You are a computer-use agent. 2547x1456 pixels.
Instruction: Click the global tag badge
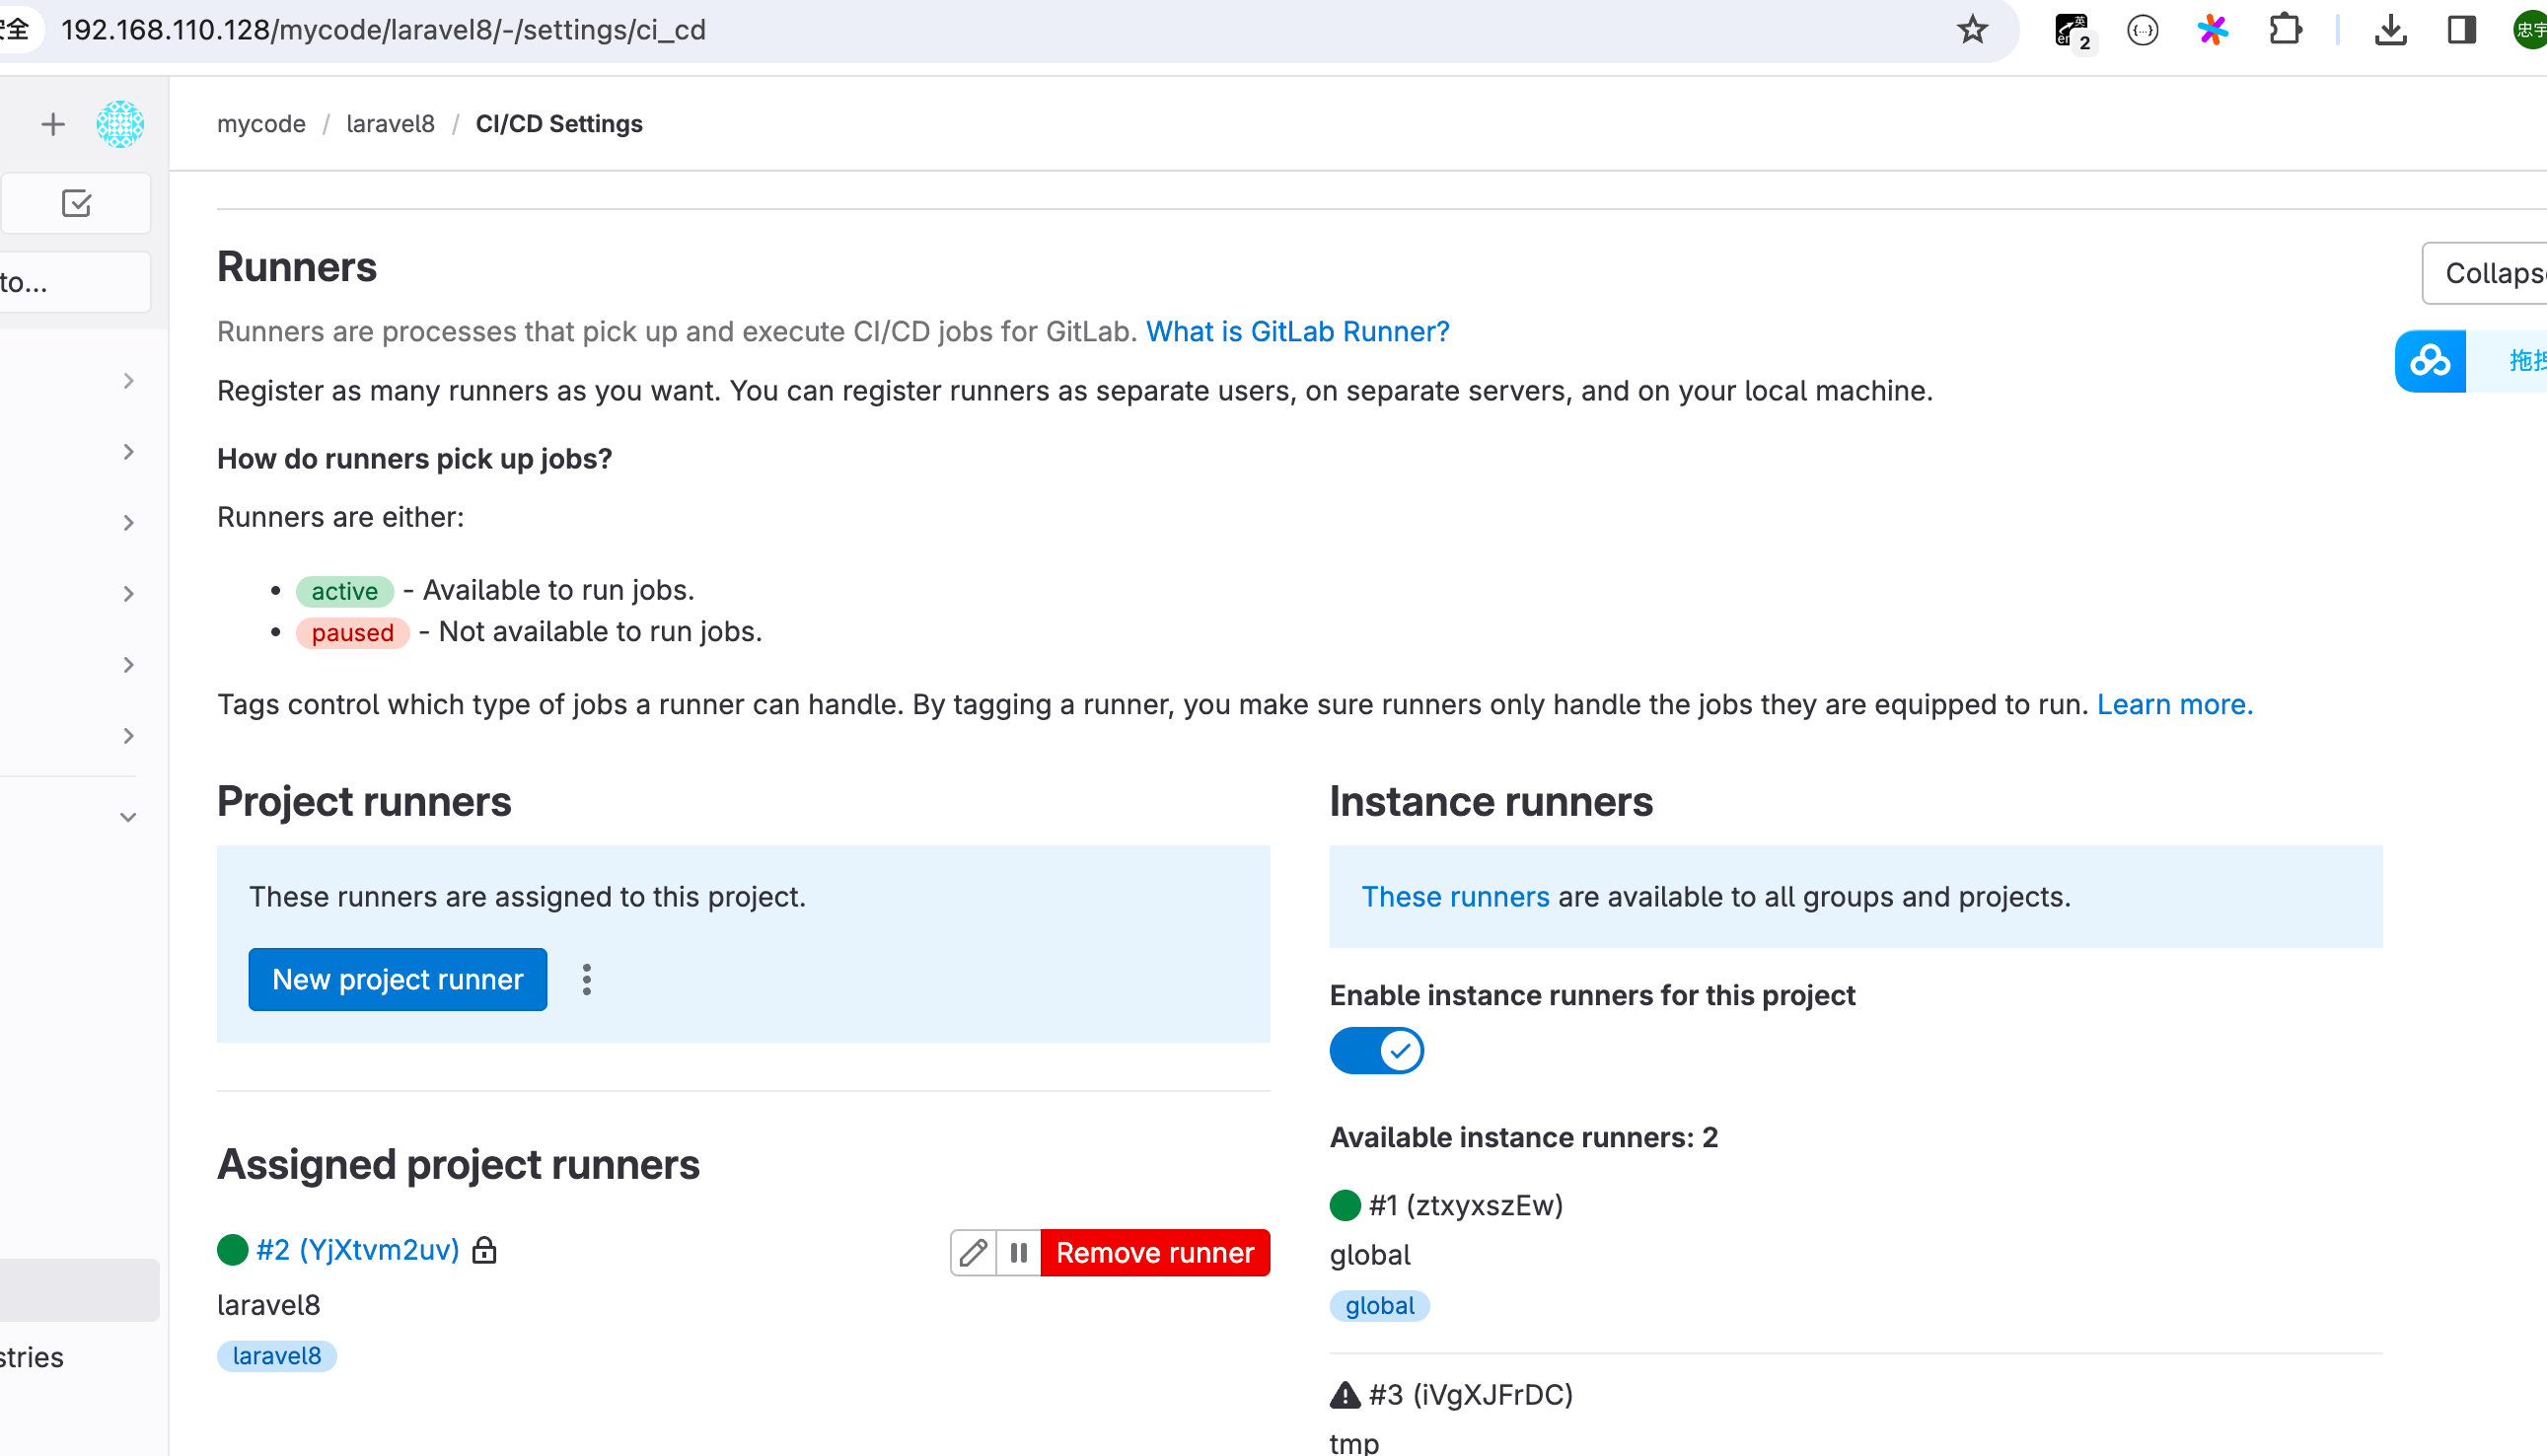1379,1305
